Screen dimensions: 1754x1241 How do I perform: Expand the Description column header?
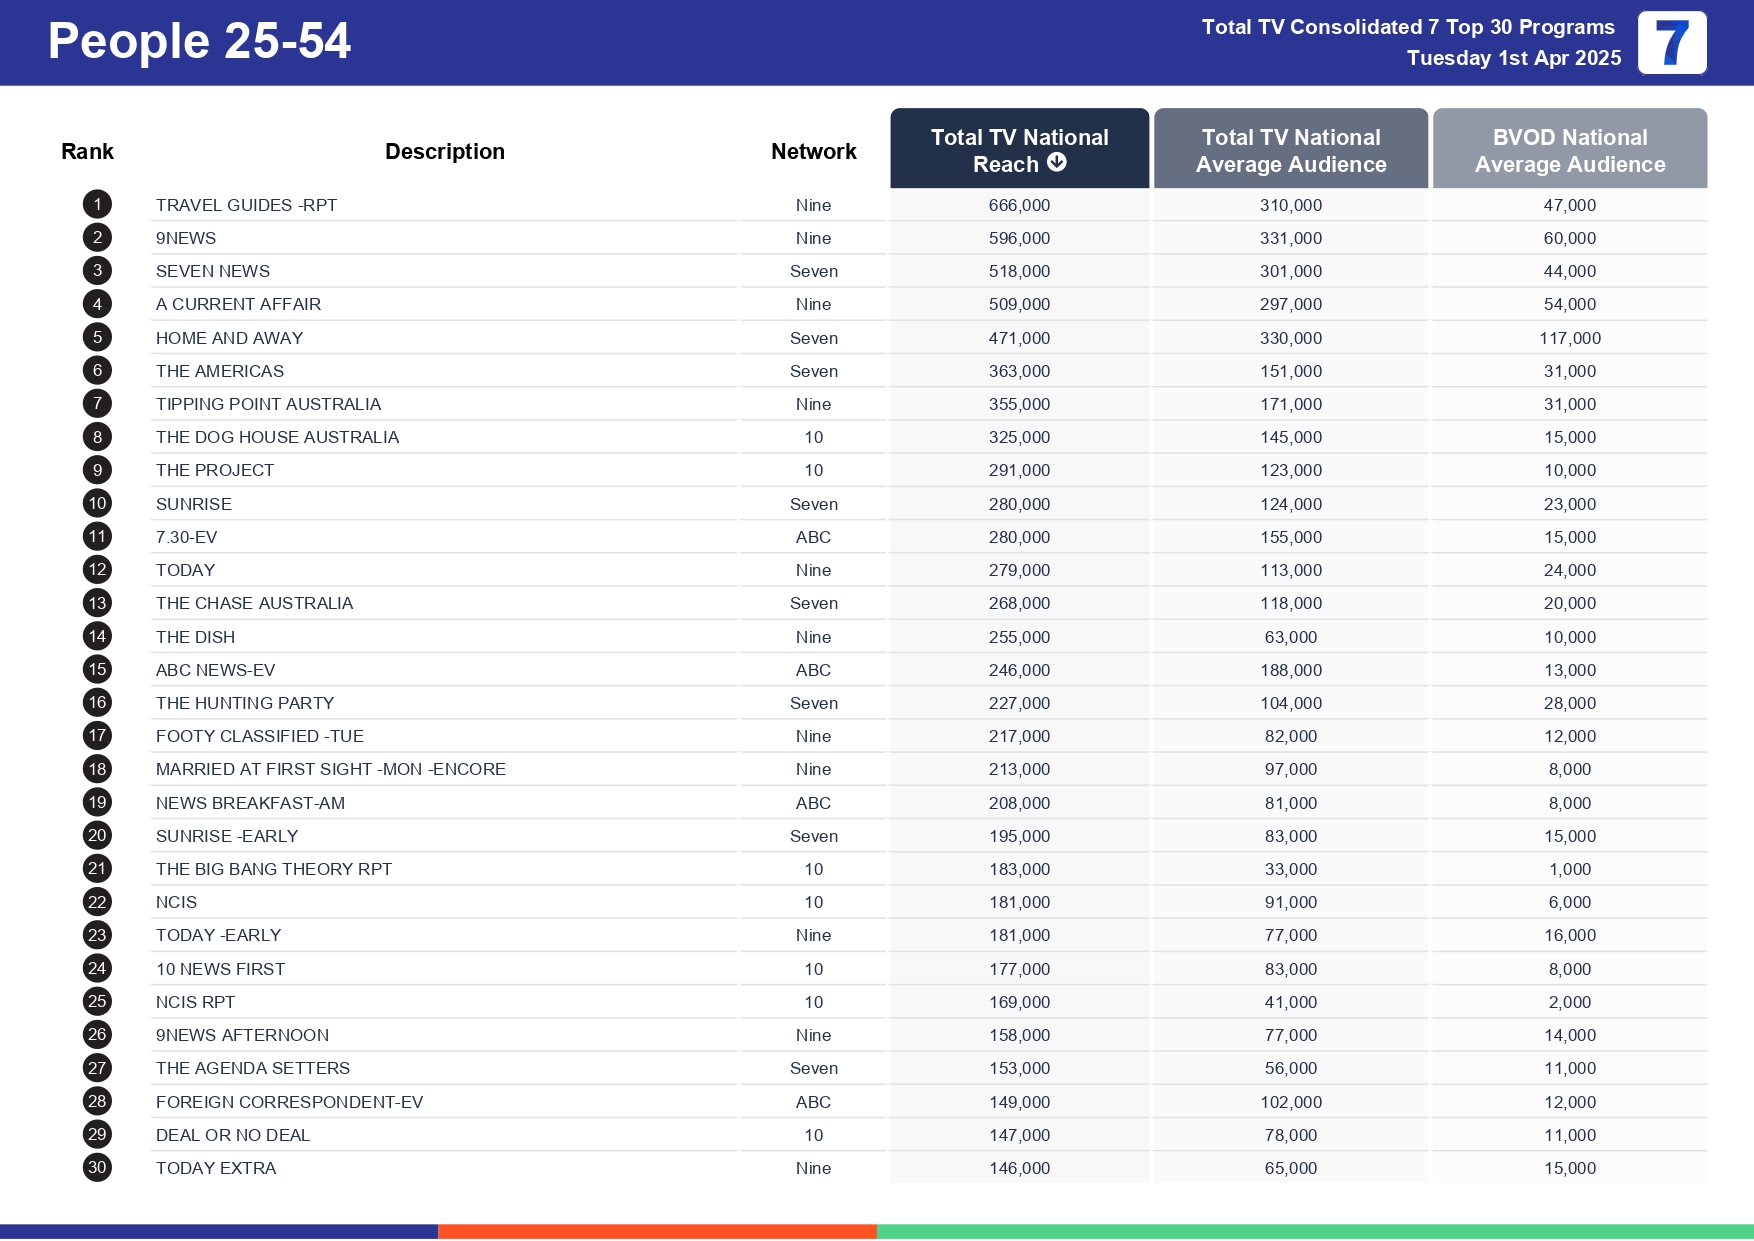coord(444,151)
